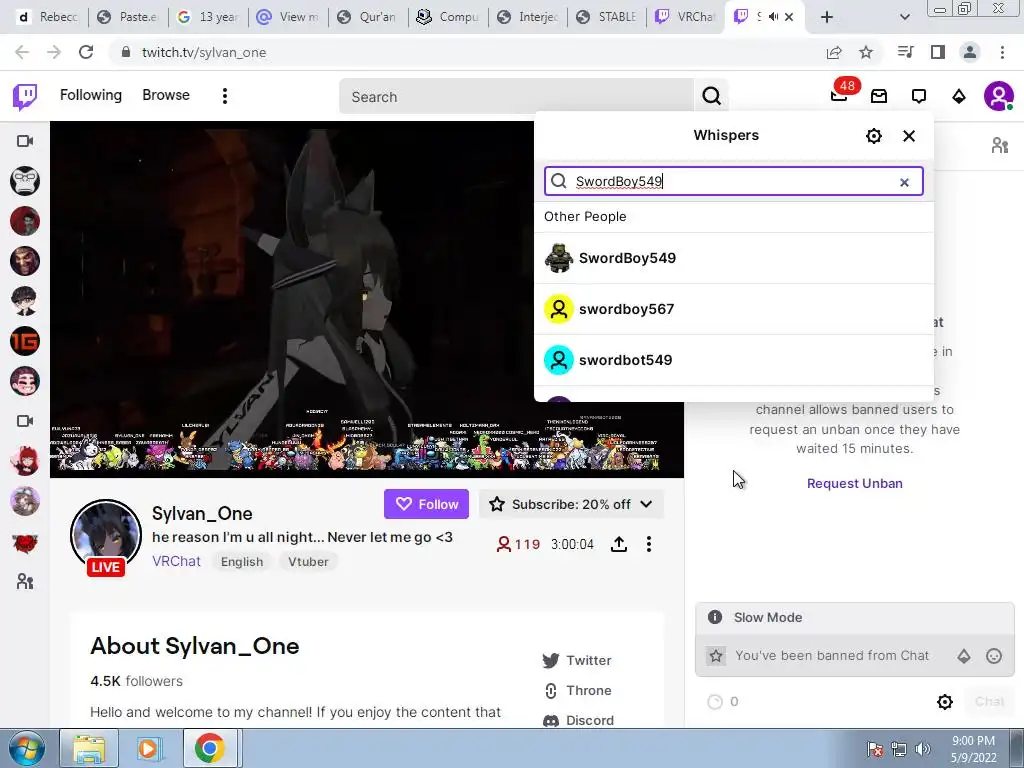Select SwordBoy549 from Other People
This screenshot has width=1024, height=768.
pyautogui.click(x=734, y=258)
